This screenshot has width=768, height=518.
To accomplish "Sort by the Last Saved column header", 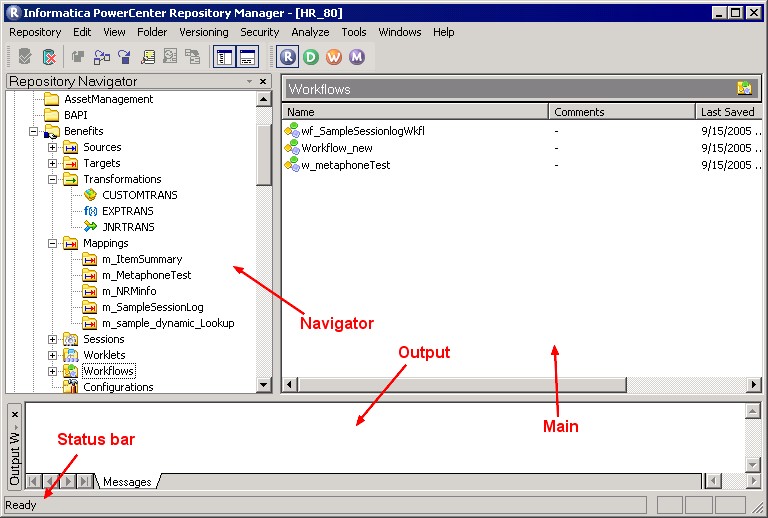I will [728, 112].
